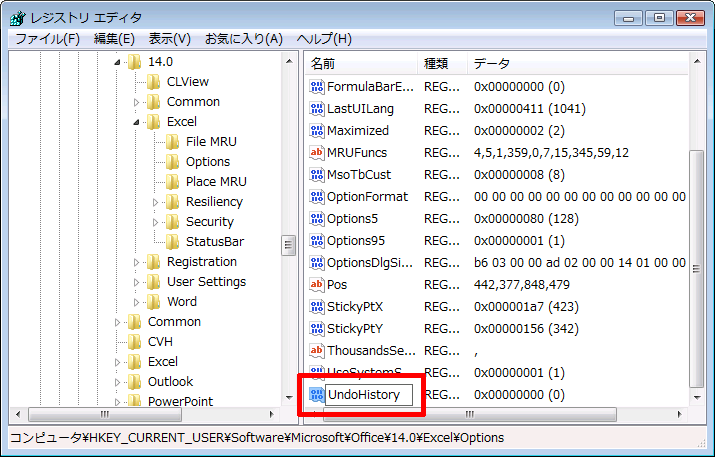This screenshot has height=457, width=715.
Task: Click the Options95 DWORD icon
Action: 316,240
